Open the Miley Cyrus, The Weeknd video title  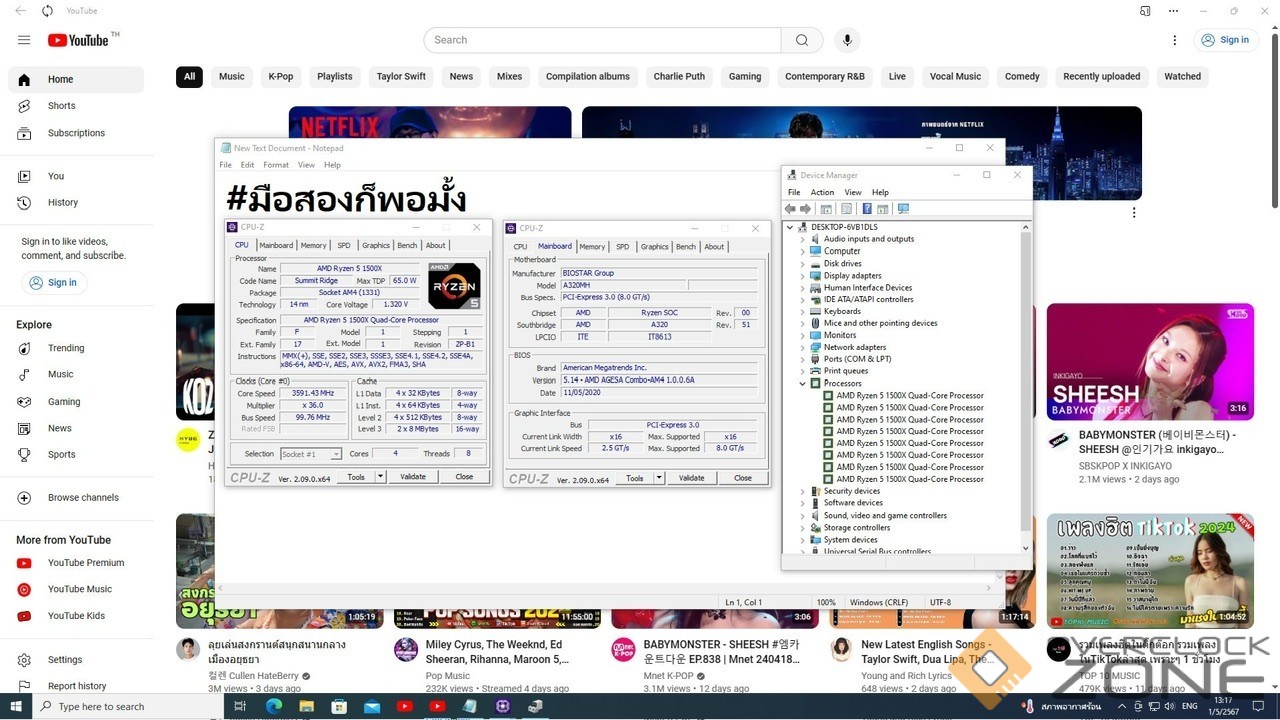(x=497, y=652)
